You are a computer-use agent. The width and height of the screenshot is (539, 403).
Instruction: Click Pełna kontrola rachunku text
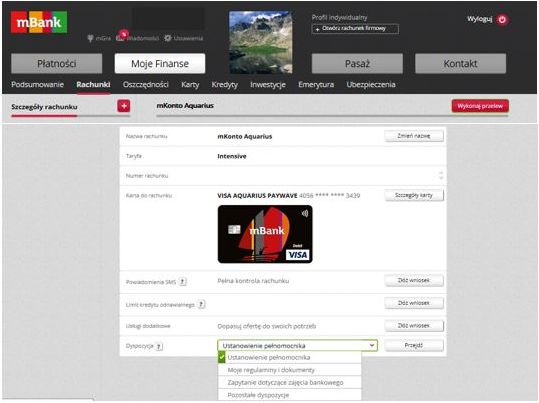coord(253,281)
